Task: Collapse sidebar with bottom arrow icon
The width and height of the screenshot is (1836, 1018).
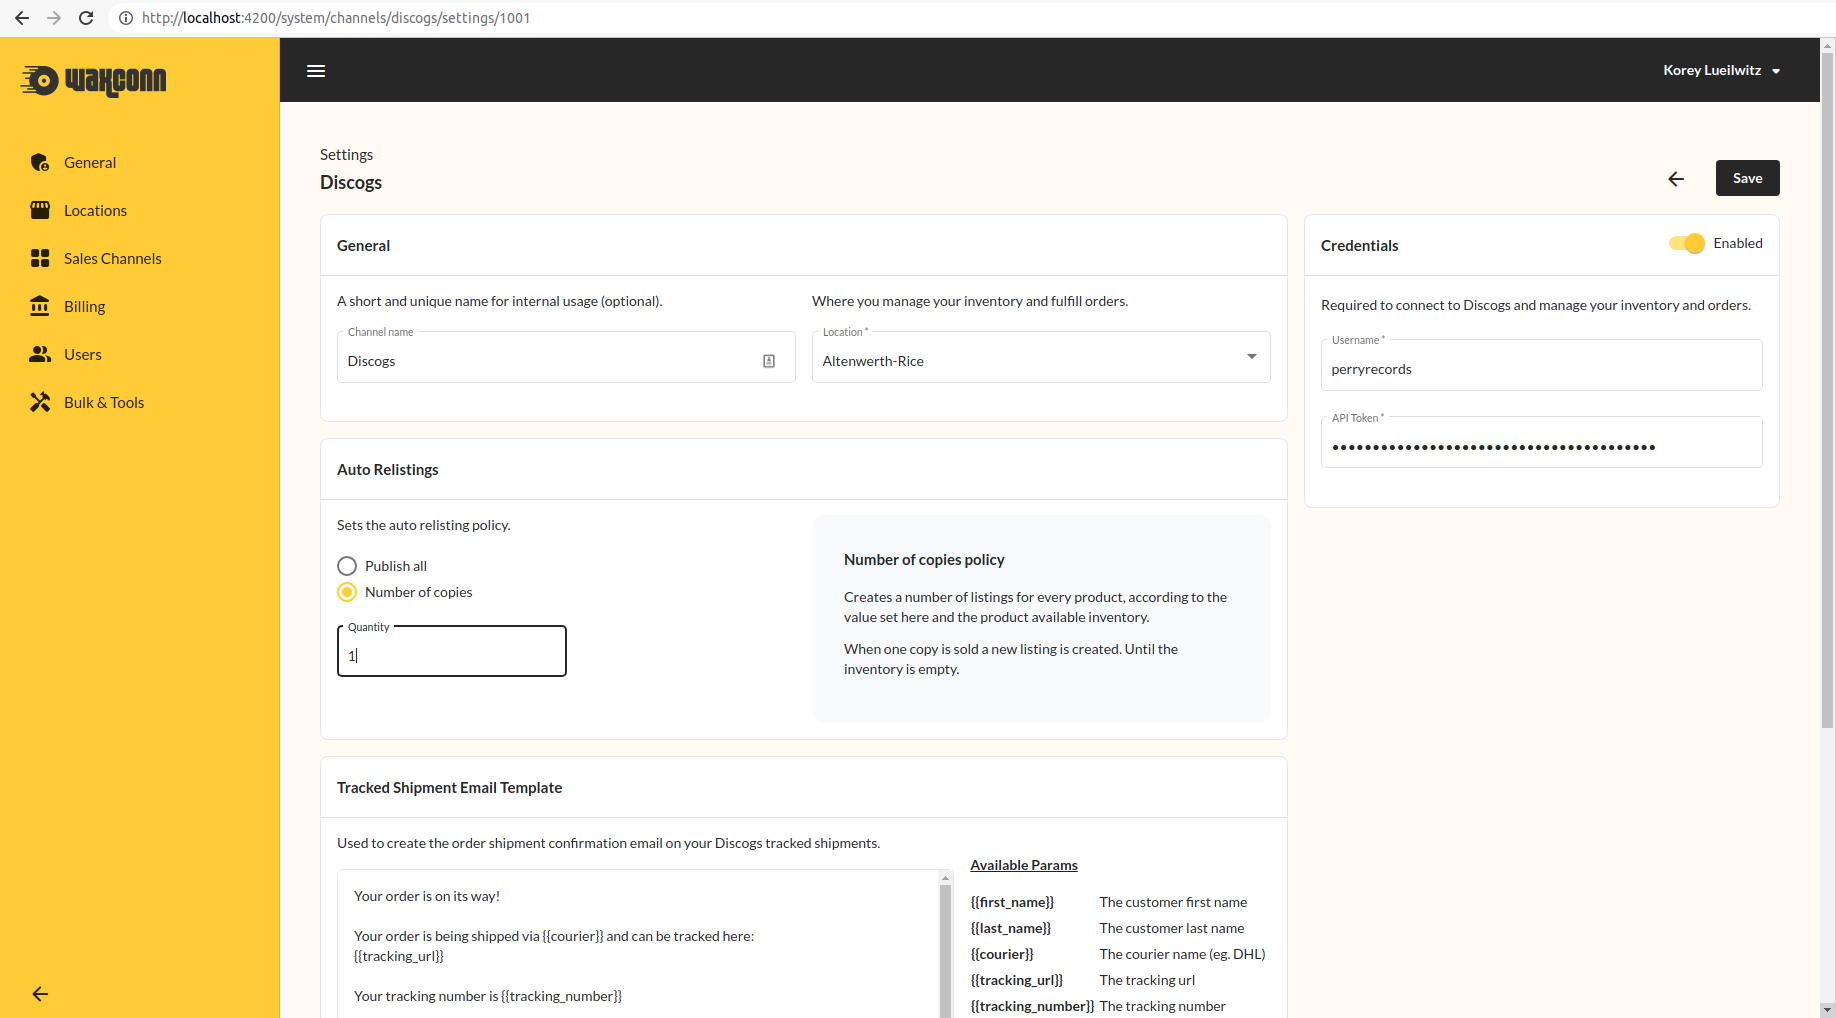Action: pos(40,993)
